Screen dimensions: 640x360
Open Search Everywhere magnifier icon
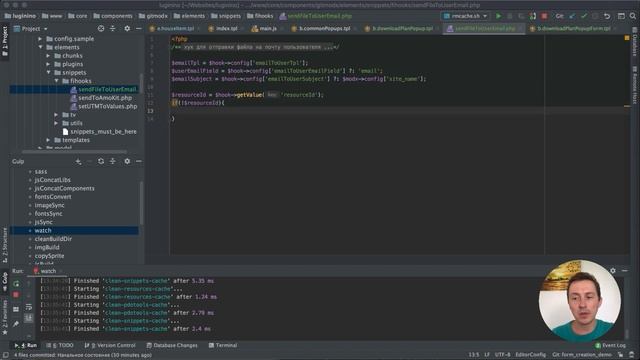pos(633,16)
